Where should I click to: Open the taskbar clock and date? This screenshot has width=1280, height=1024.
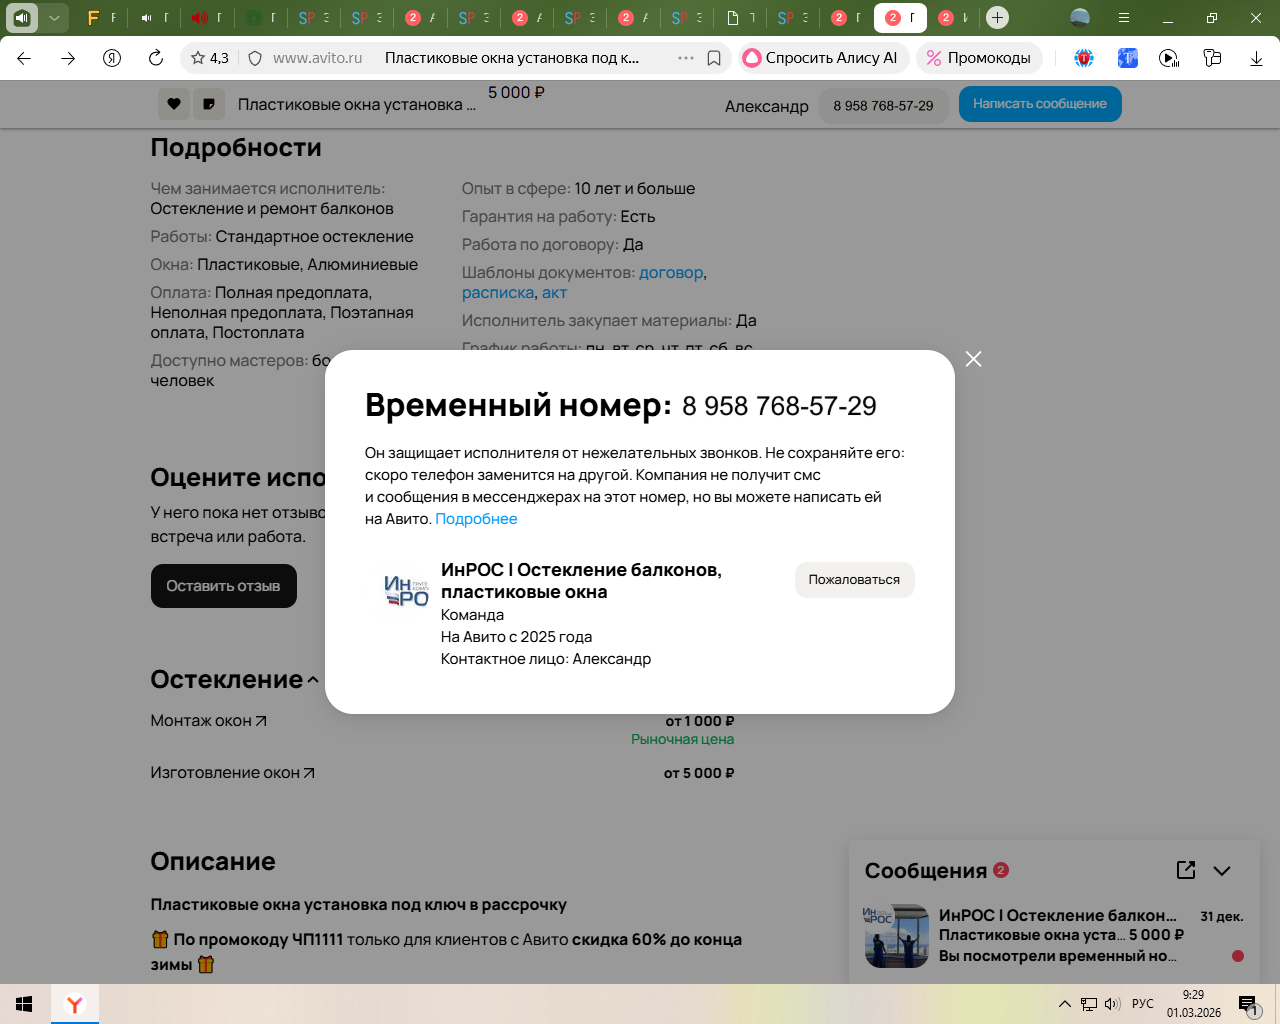pyautogui.click(x=1194, y=1004)
